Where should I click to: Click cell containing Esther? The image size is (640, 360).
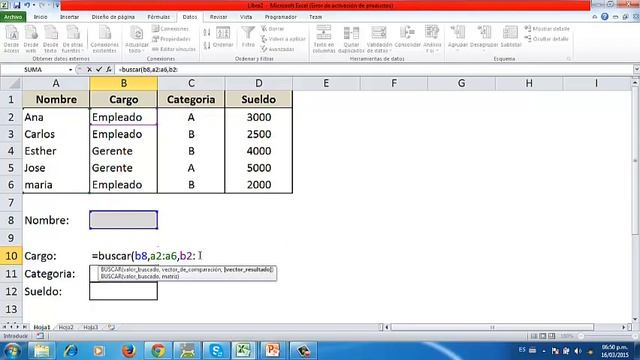56,151
